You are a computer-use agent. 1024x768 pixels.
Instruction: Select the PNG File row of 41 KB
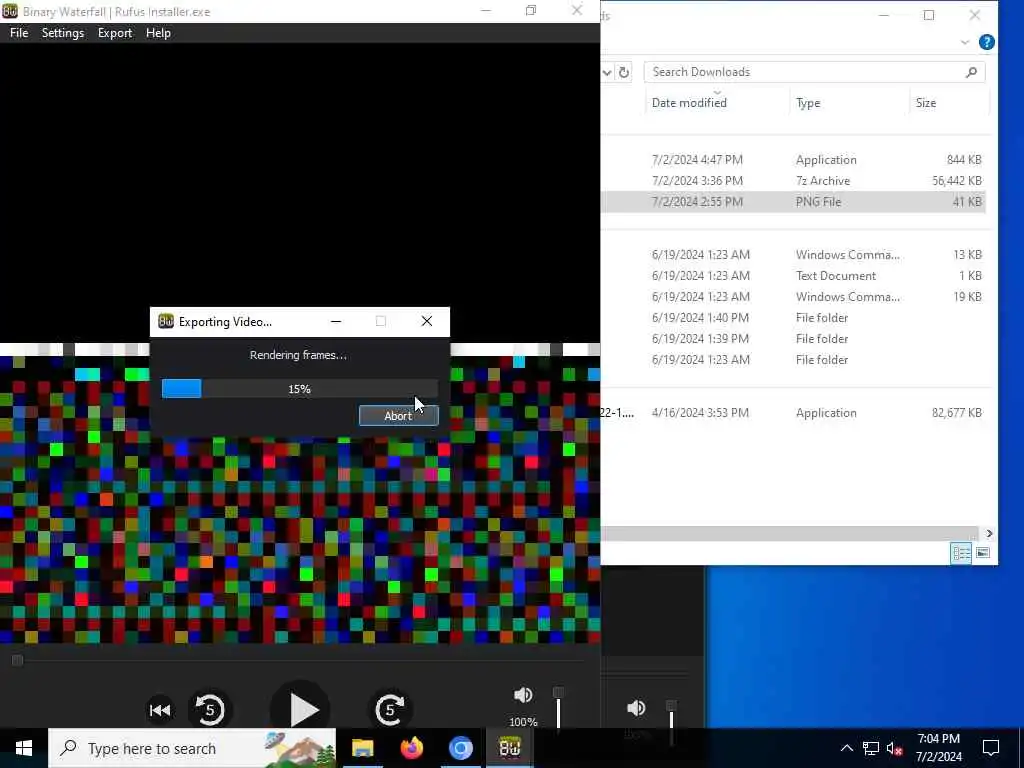793,202
